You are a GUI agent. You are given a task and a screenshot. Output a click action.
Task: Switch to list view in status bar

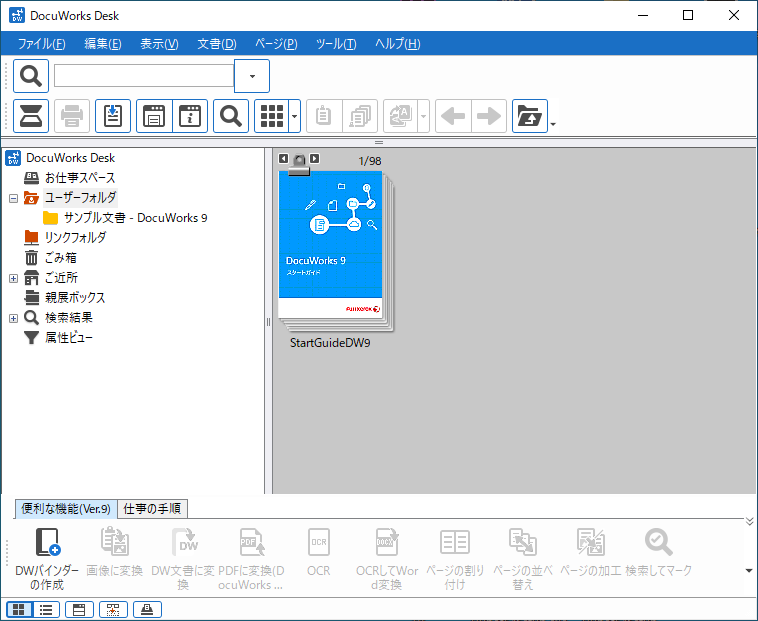tap(46, 609)
